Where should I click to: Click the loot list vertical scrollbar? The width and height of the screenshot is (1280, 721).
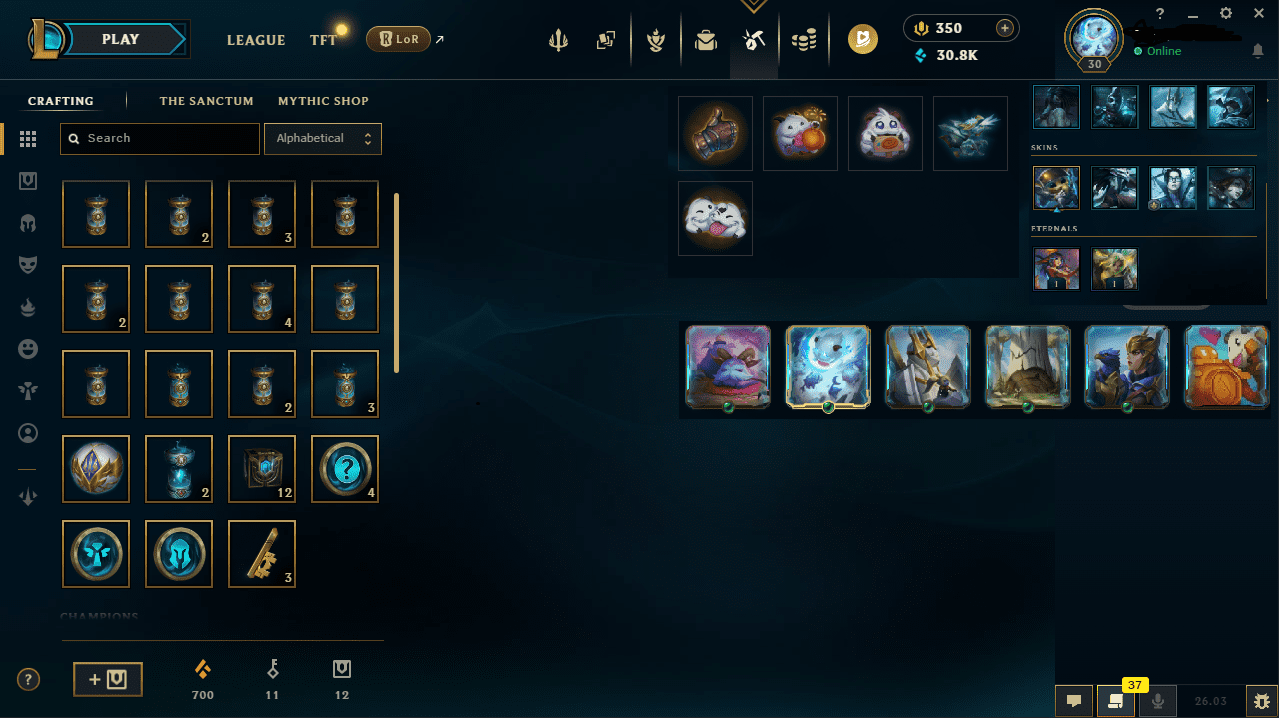coord(397,283)
